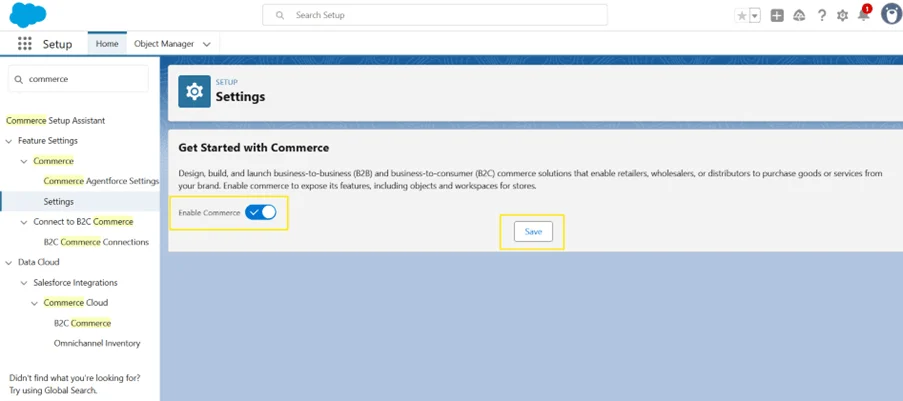The width and height of the screenshot is (903, 401).
Task: Open Commerce Agentforce Settings
Action: 101,181
